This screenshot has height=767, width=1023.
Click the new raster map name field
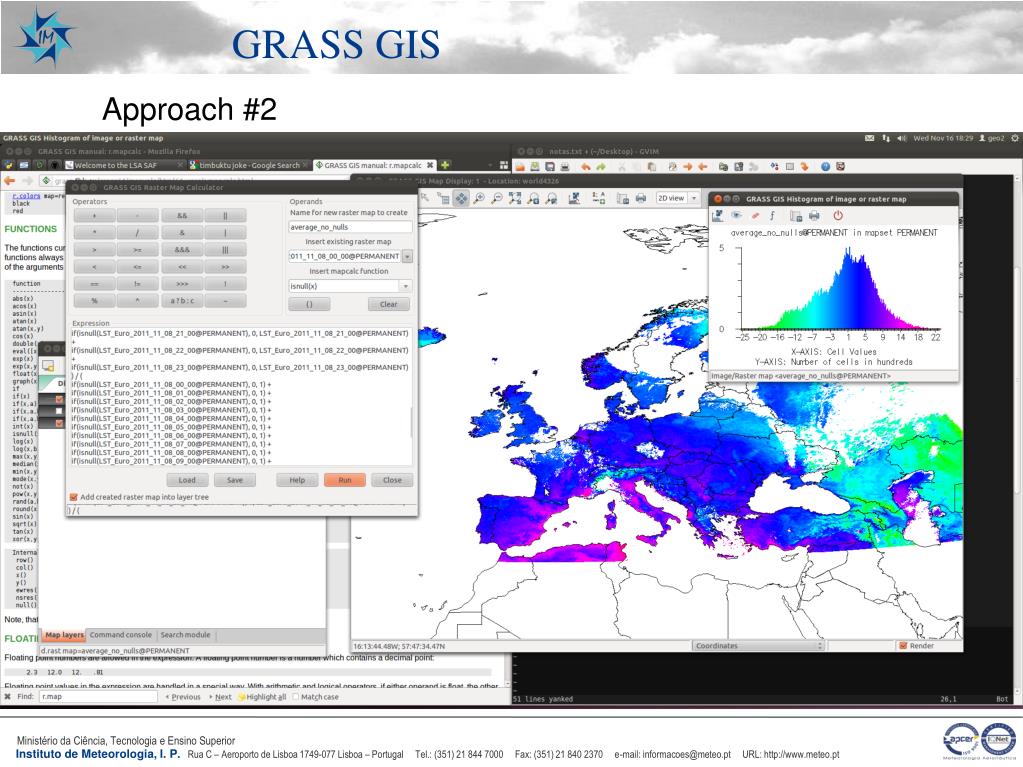point(350,227)
